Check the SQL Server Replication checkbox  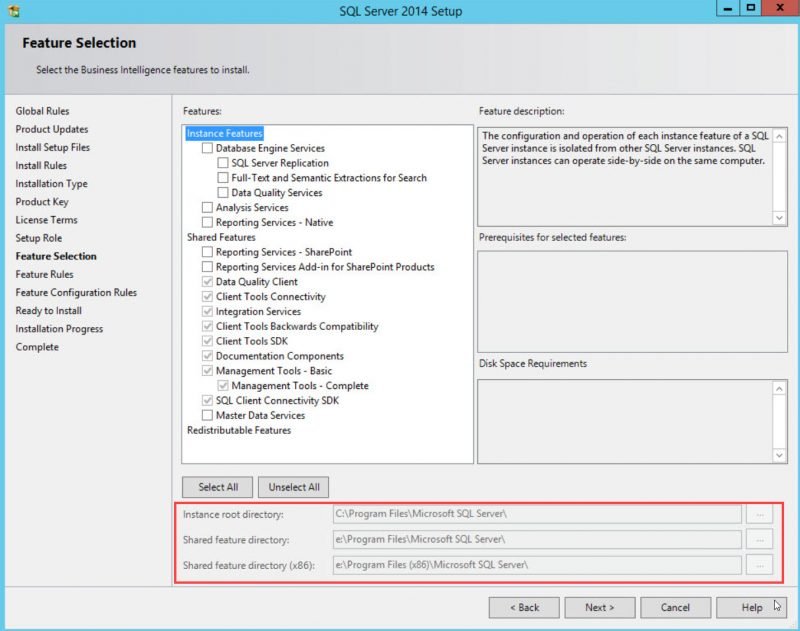[223, 163]
